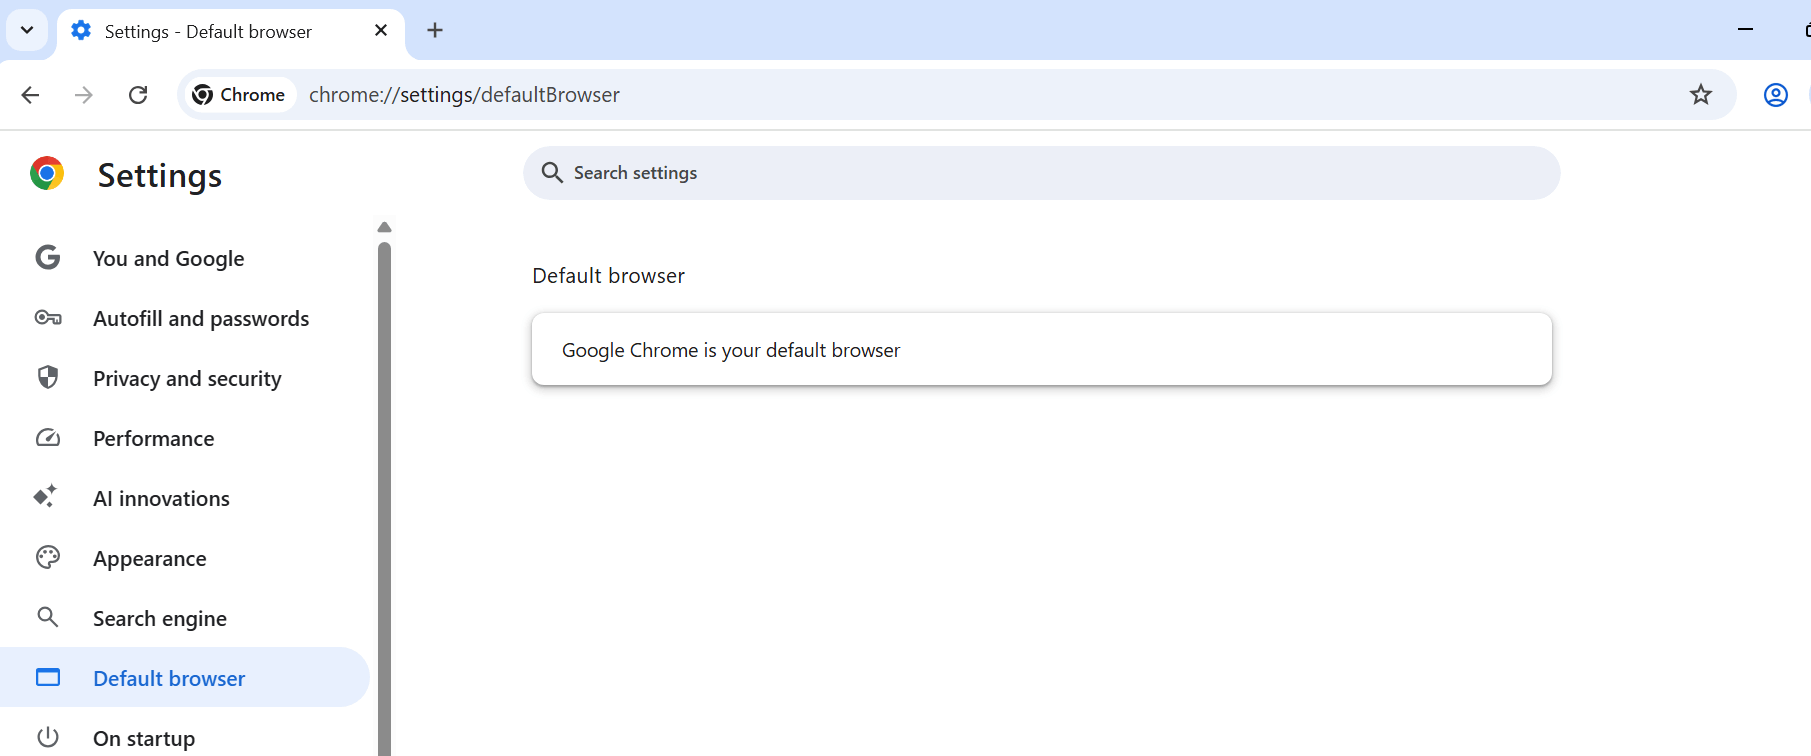This screenshot has height=756, width=1811.
Task: Click the magnifier icon in Search settings
Action: click(x=552, y=173)
